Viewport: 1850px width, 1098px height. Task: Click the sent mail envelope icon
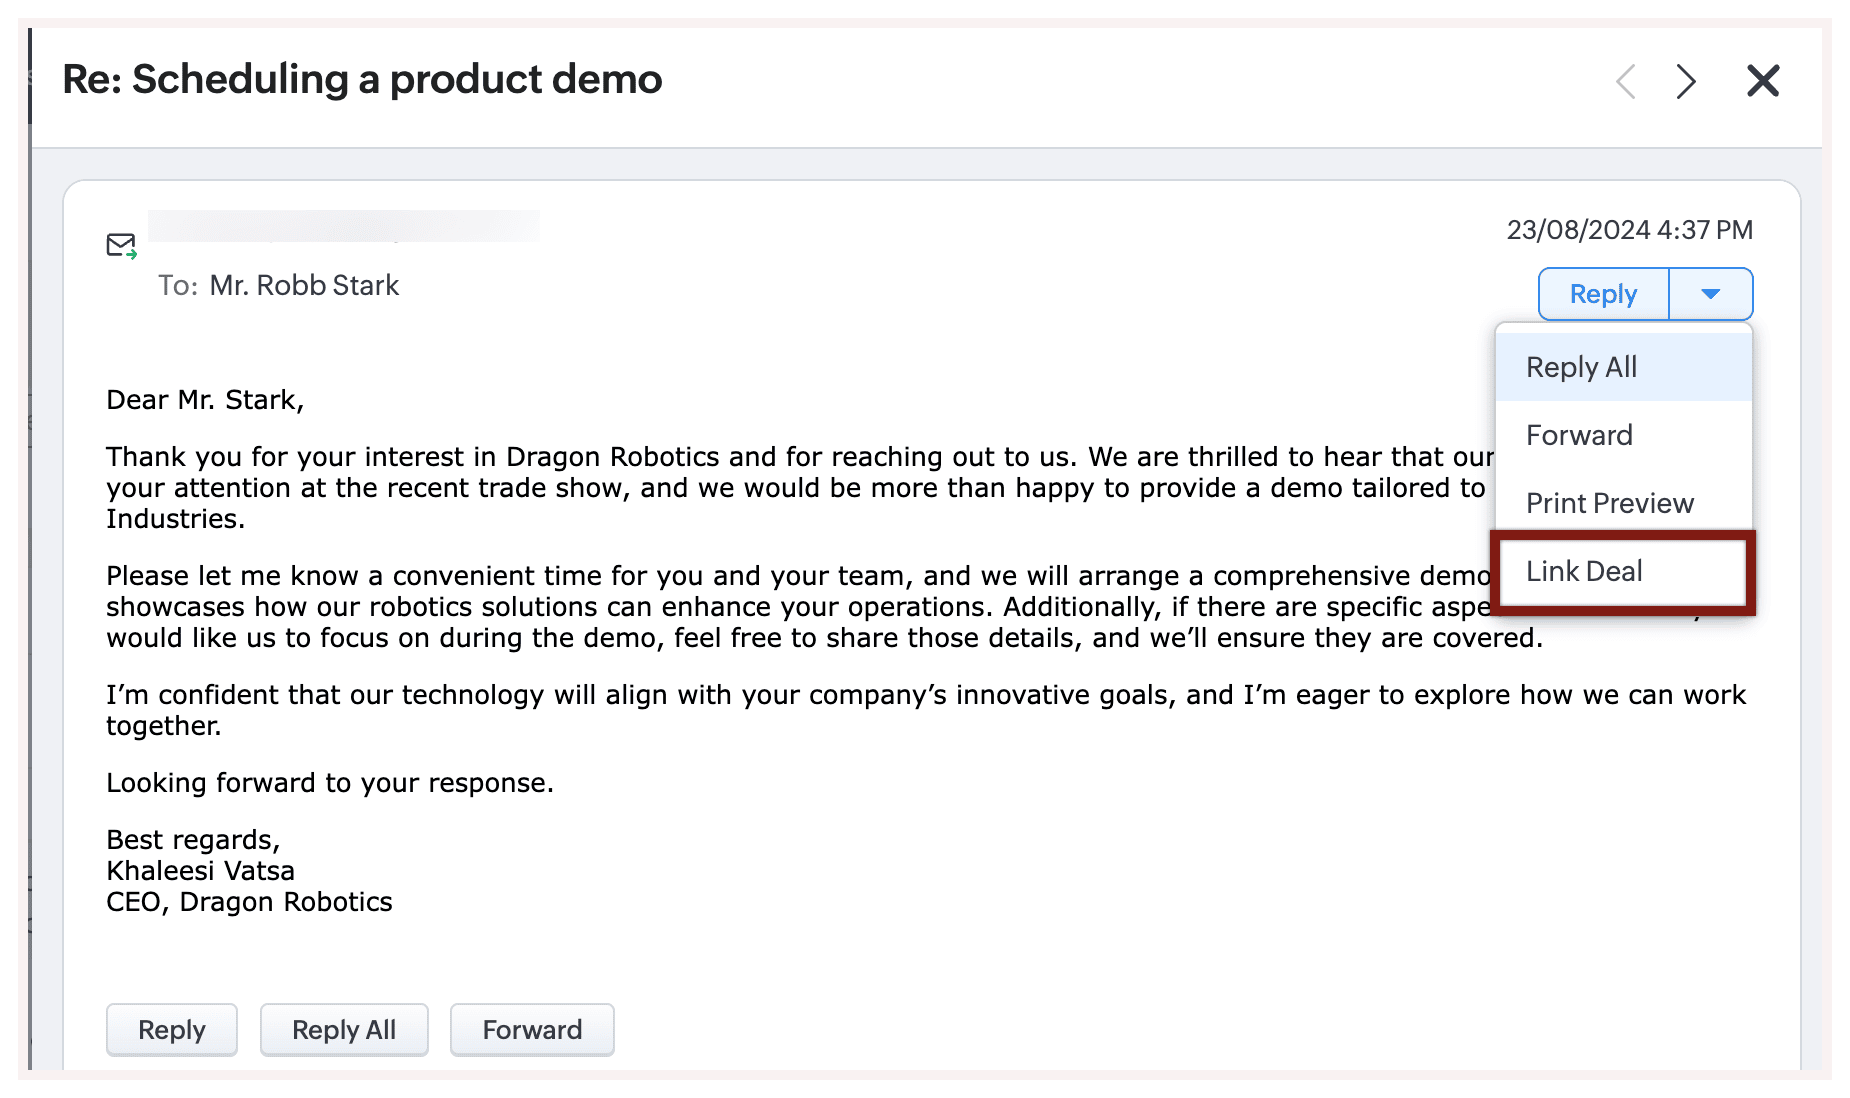click(121, 245)
